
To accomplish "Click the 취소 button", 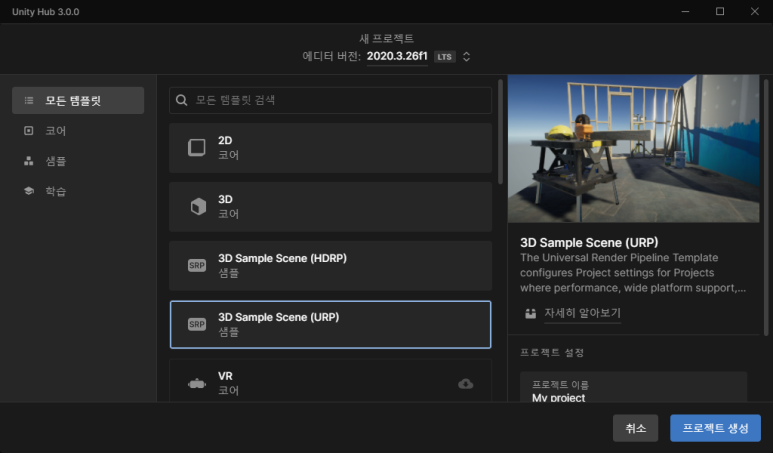I will click(x=635, y=428).
